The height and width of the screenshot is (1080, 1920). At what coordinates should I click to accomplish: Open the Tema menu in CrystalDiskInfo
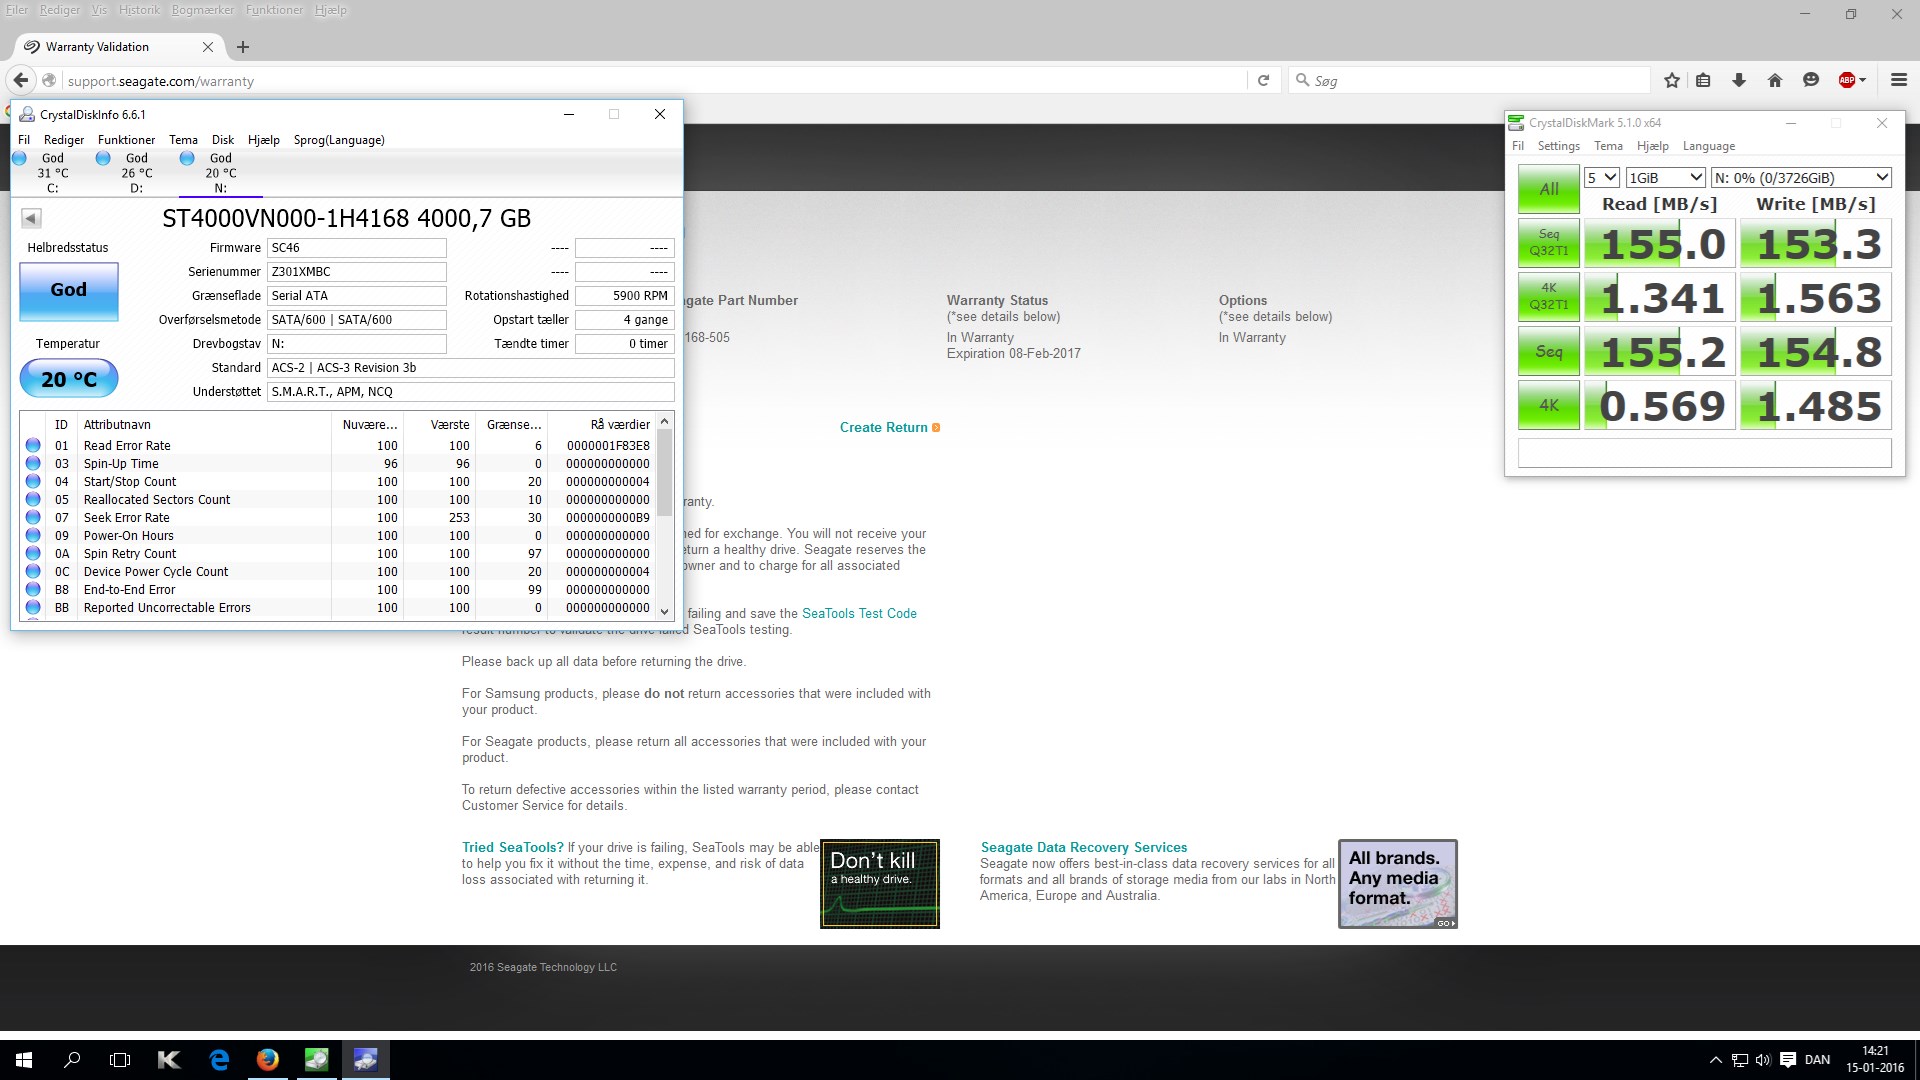pos(183,140)
